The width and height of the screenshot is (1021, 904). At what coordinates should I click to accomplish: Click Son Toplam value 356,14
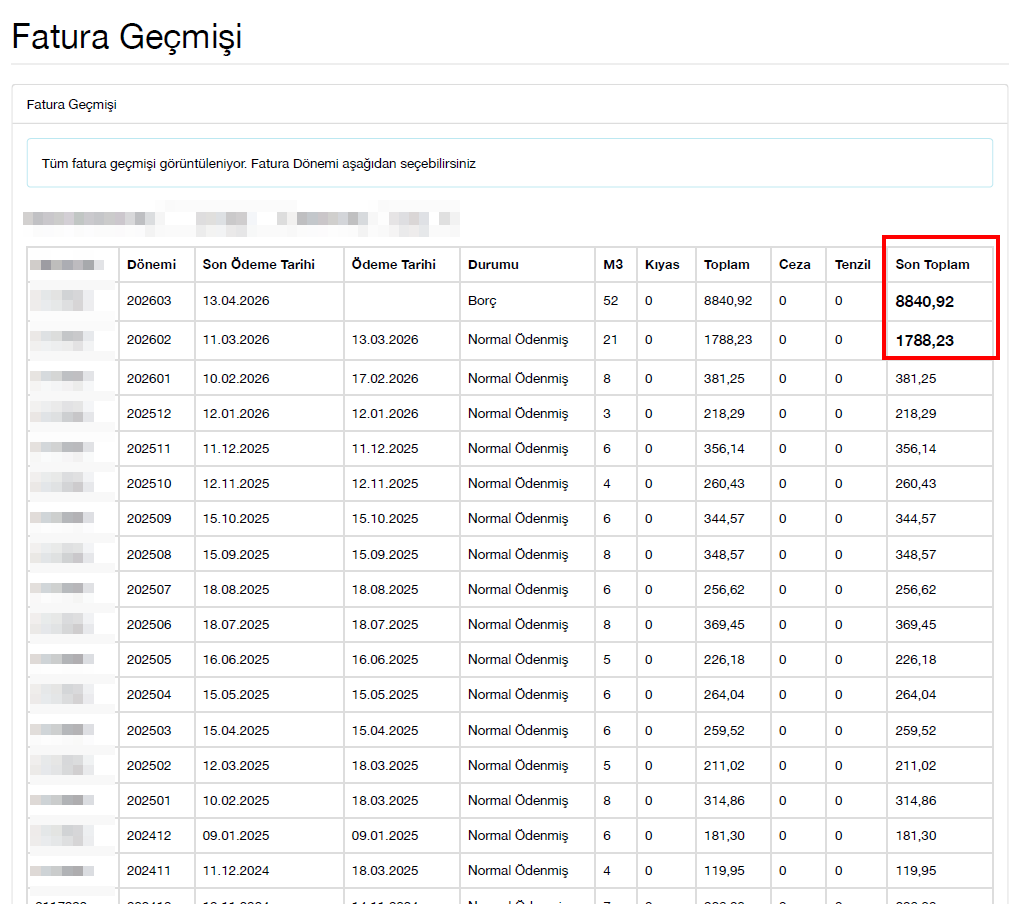point(916,449)
